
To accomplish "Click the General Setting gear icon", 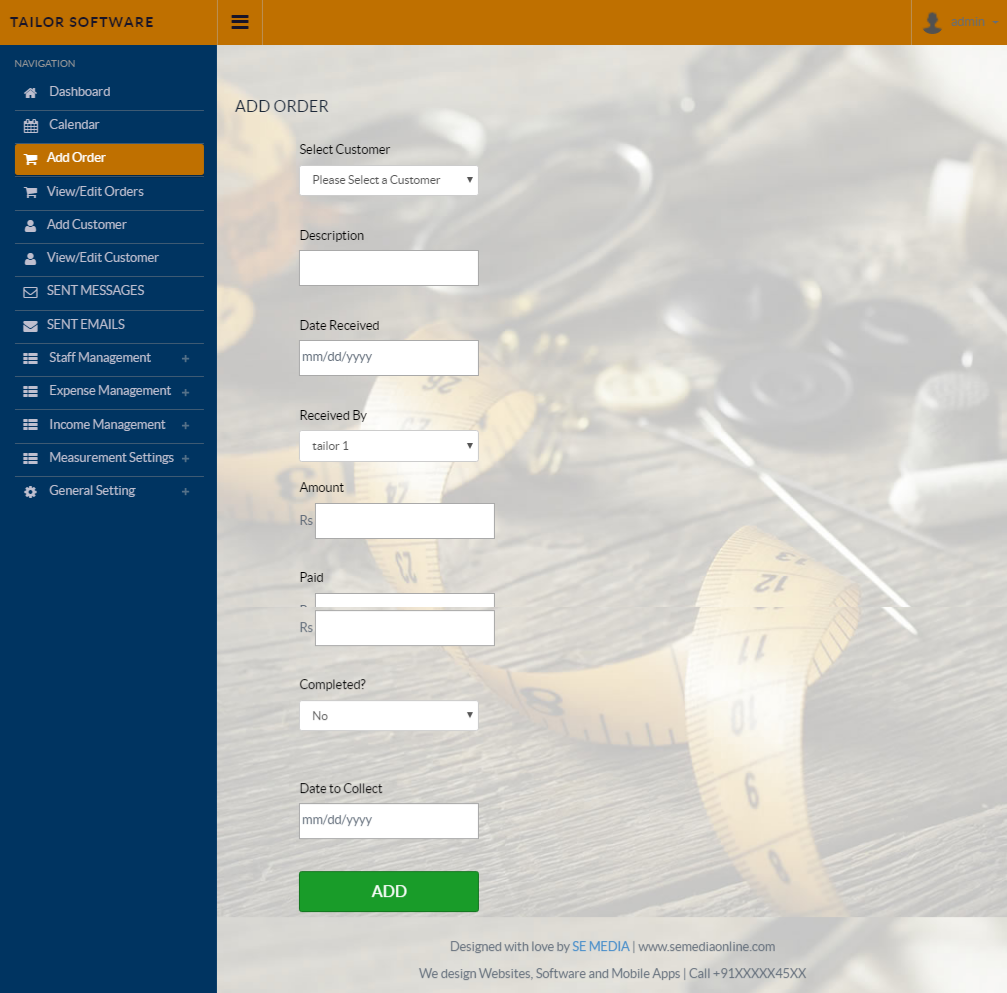I will tap(30, 492).
